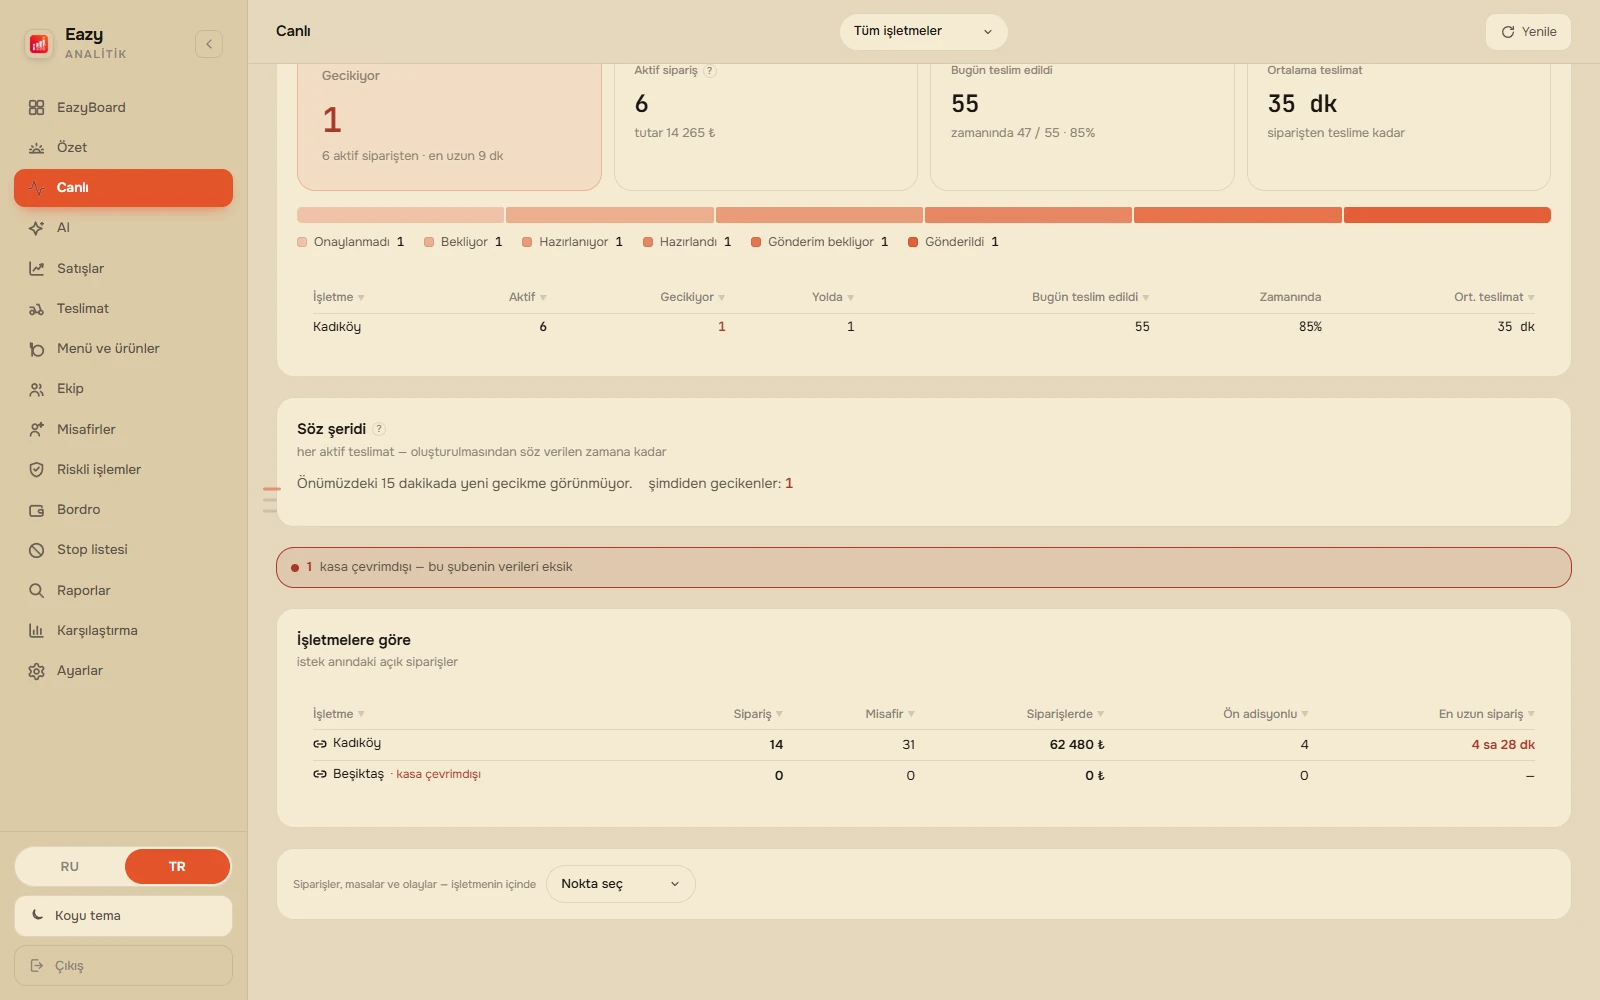Sort by Gecikiyor column header
Screen dimensions: 1600x1000
pos(692,297)
